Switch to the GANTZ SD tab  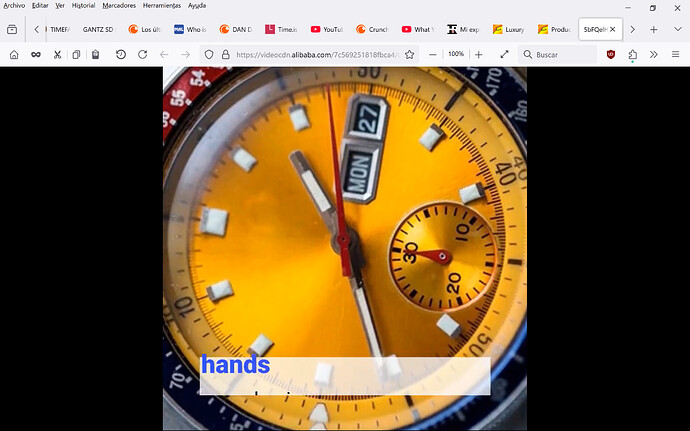pyautogui.click(x=98, y=29)
